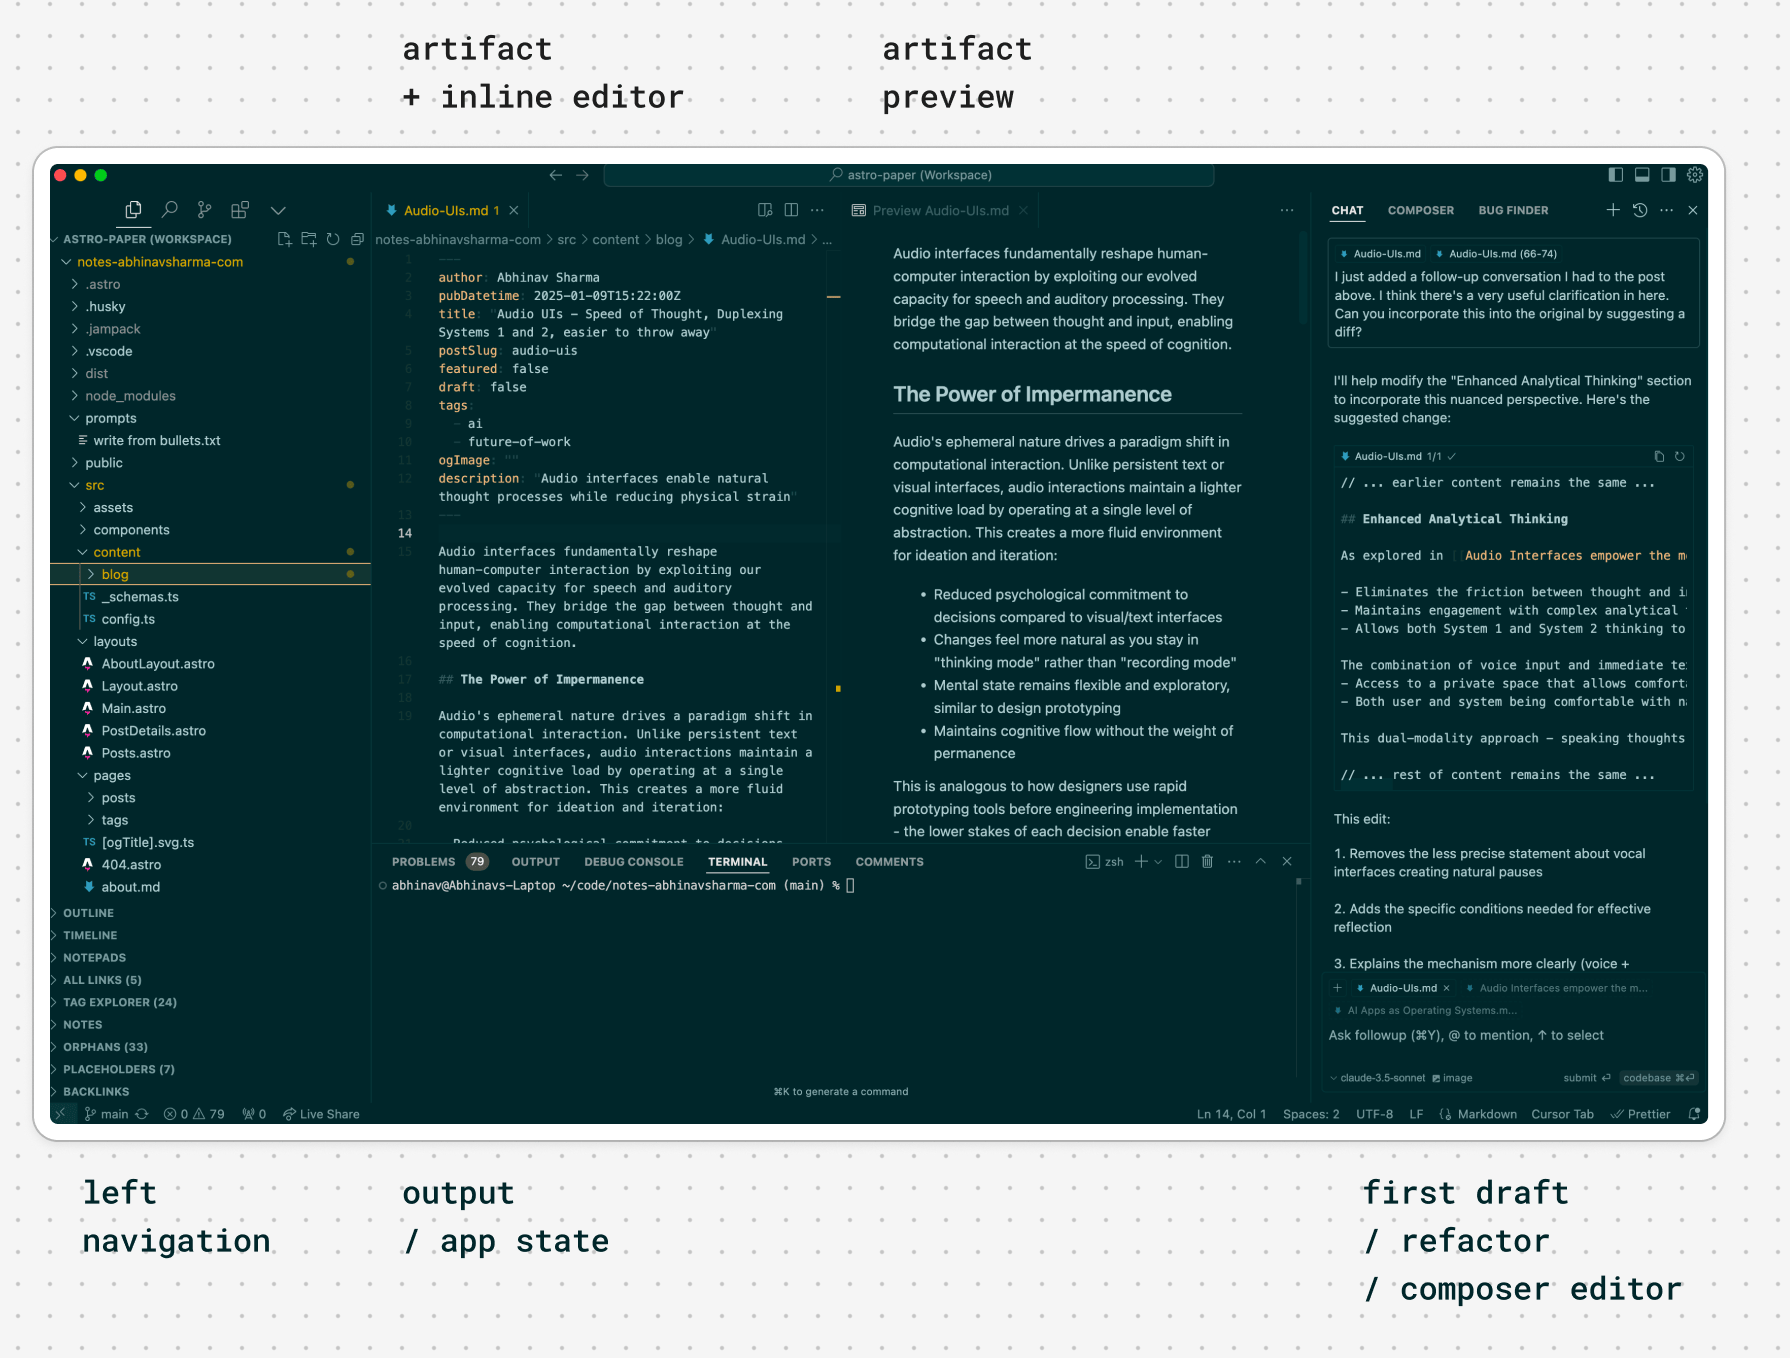Viewport: 1790px width, 1358px height.
Task: Click the Ask followup chat input
Action: click(x=1513, y=1035)
